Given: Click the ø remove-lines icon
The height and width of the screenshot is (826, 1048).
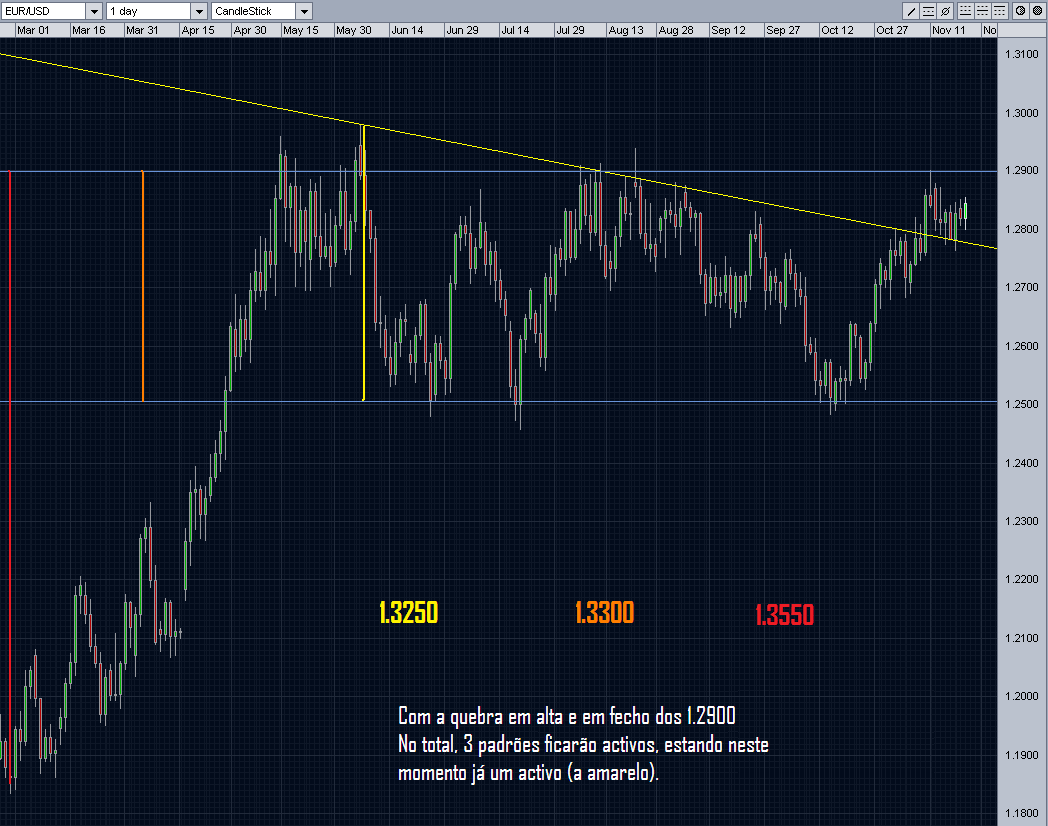Looking at the screenshot, I should point(945,10).
